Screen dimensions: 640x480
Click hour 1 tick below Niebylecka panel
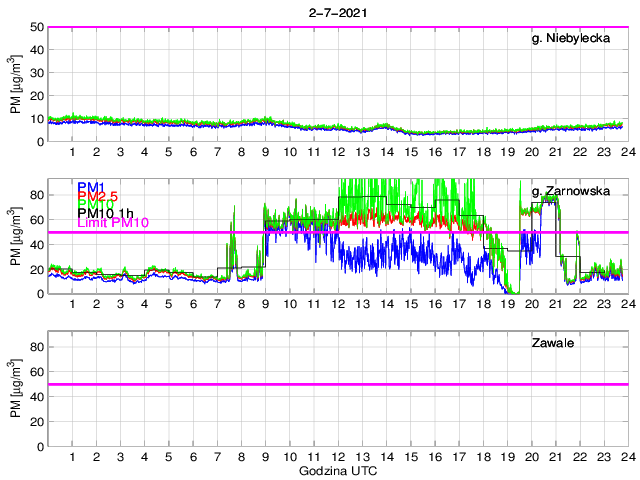click(x=73, y=152)
